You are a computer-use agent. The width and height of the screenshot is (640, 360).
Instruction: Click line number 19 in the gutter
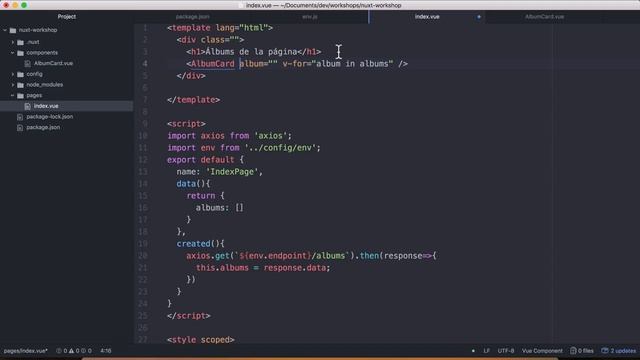[x=143, y=244]
